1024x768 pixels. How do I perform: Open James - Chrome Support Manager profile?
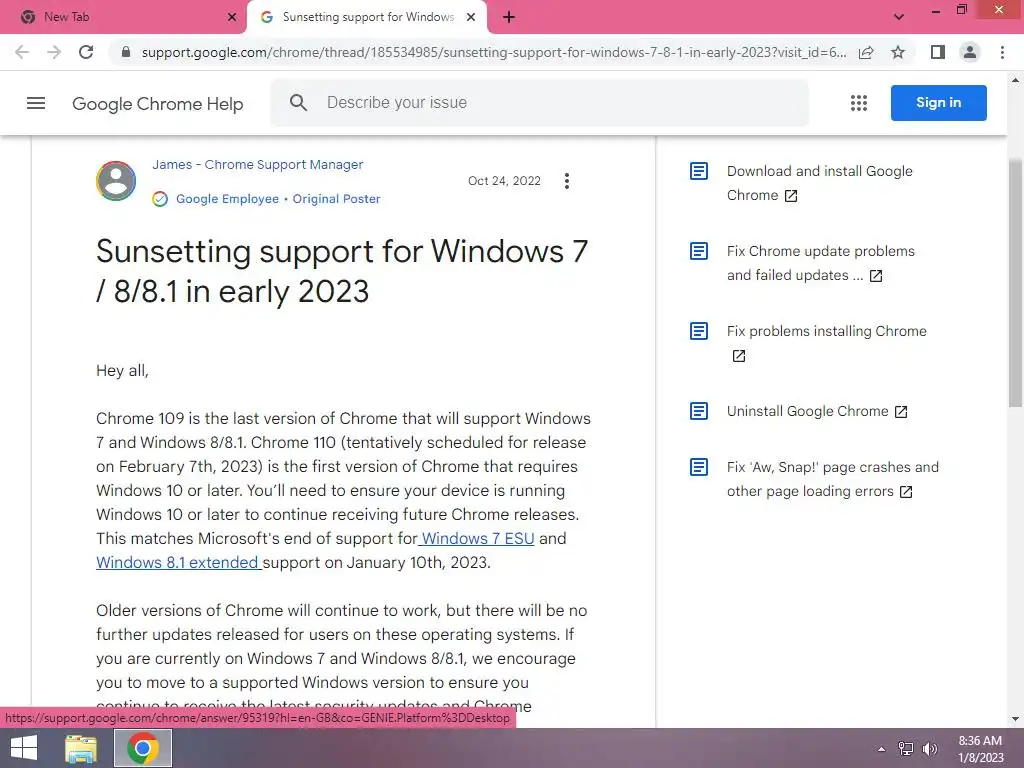(x=258, y=165)
